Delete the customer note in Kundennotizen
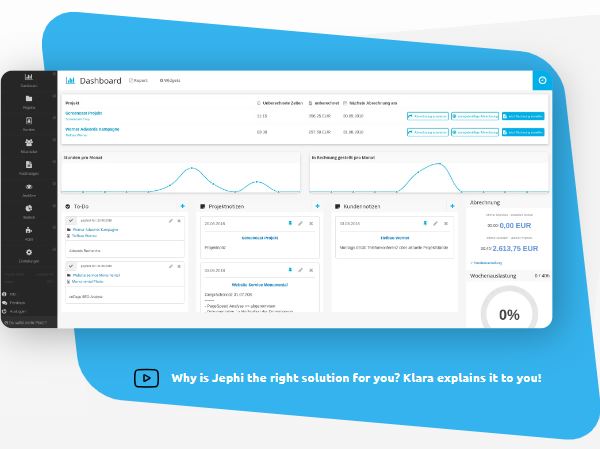Image resolution: width=600 pixels, height=449 pixels. point(446,223)
